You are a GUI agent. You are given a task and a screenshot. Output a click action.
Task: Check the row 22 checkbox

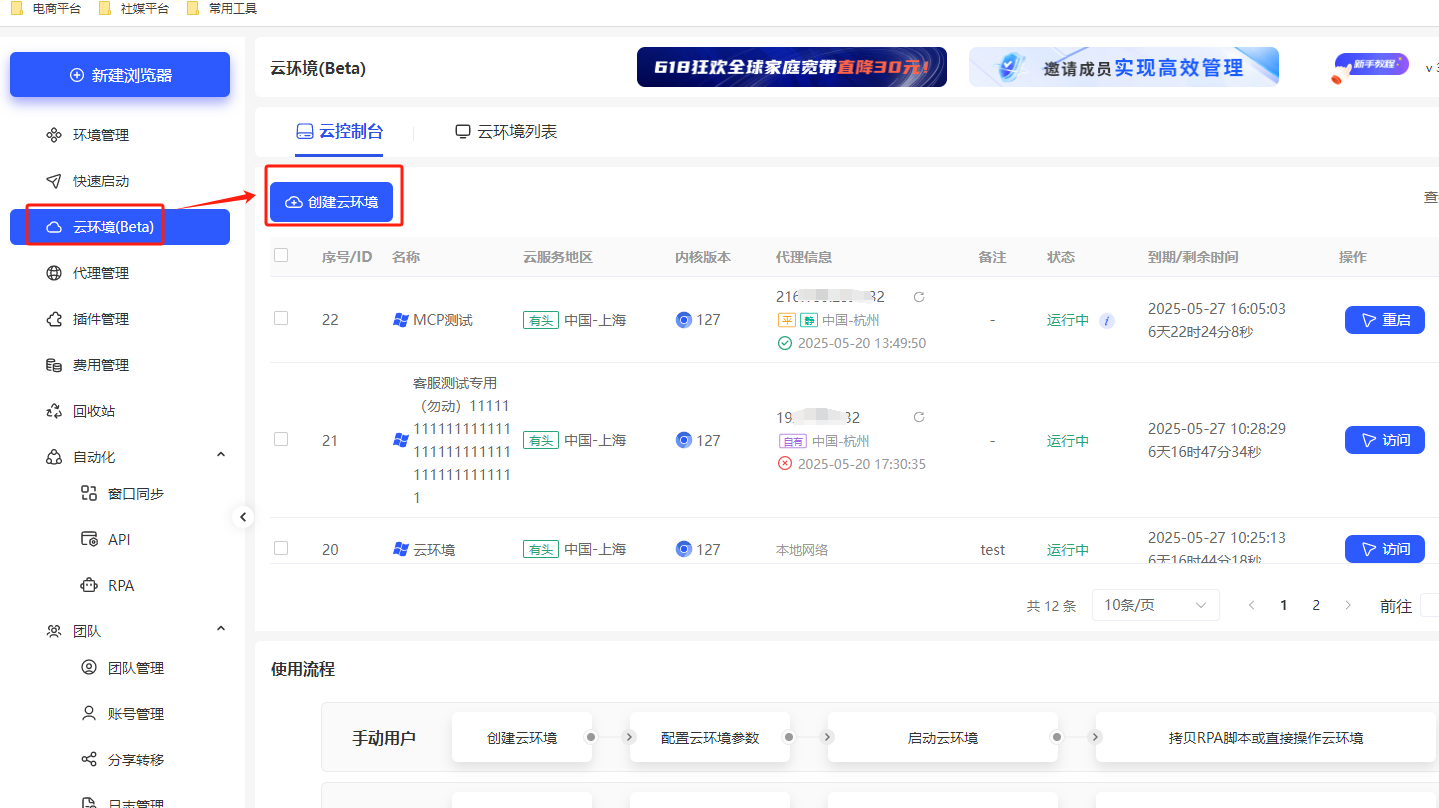[281, 319]
